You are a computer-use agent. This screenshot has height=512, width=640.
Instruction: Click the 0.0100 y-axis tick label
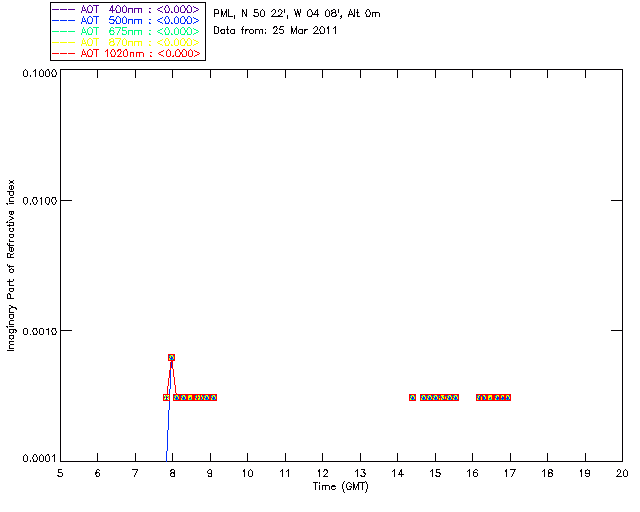point(40,201)
